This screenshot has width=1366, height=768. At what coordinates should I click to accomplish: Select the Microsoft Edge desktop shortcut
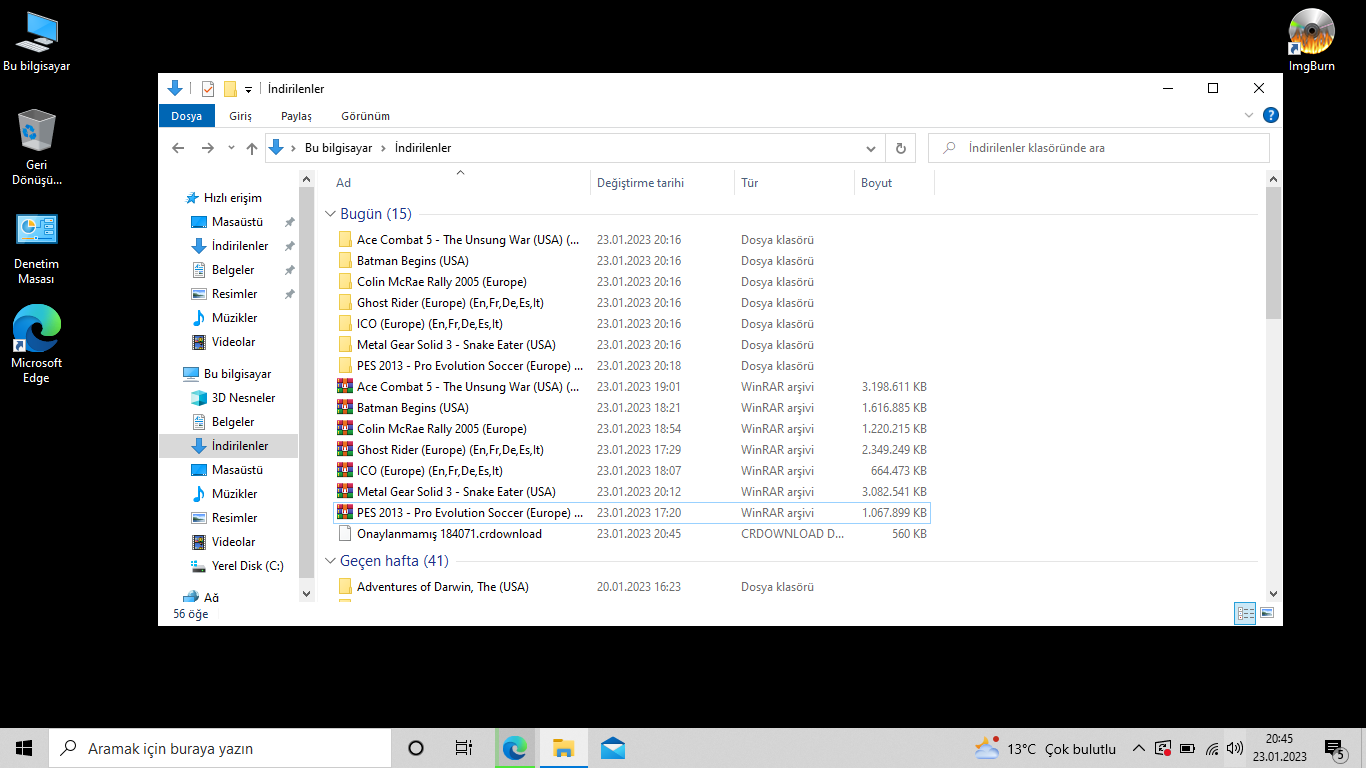37,345
